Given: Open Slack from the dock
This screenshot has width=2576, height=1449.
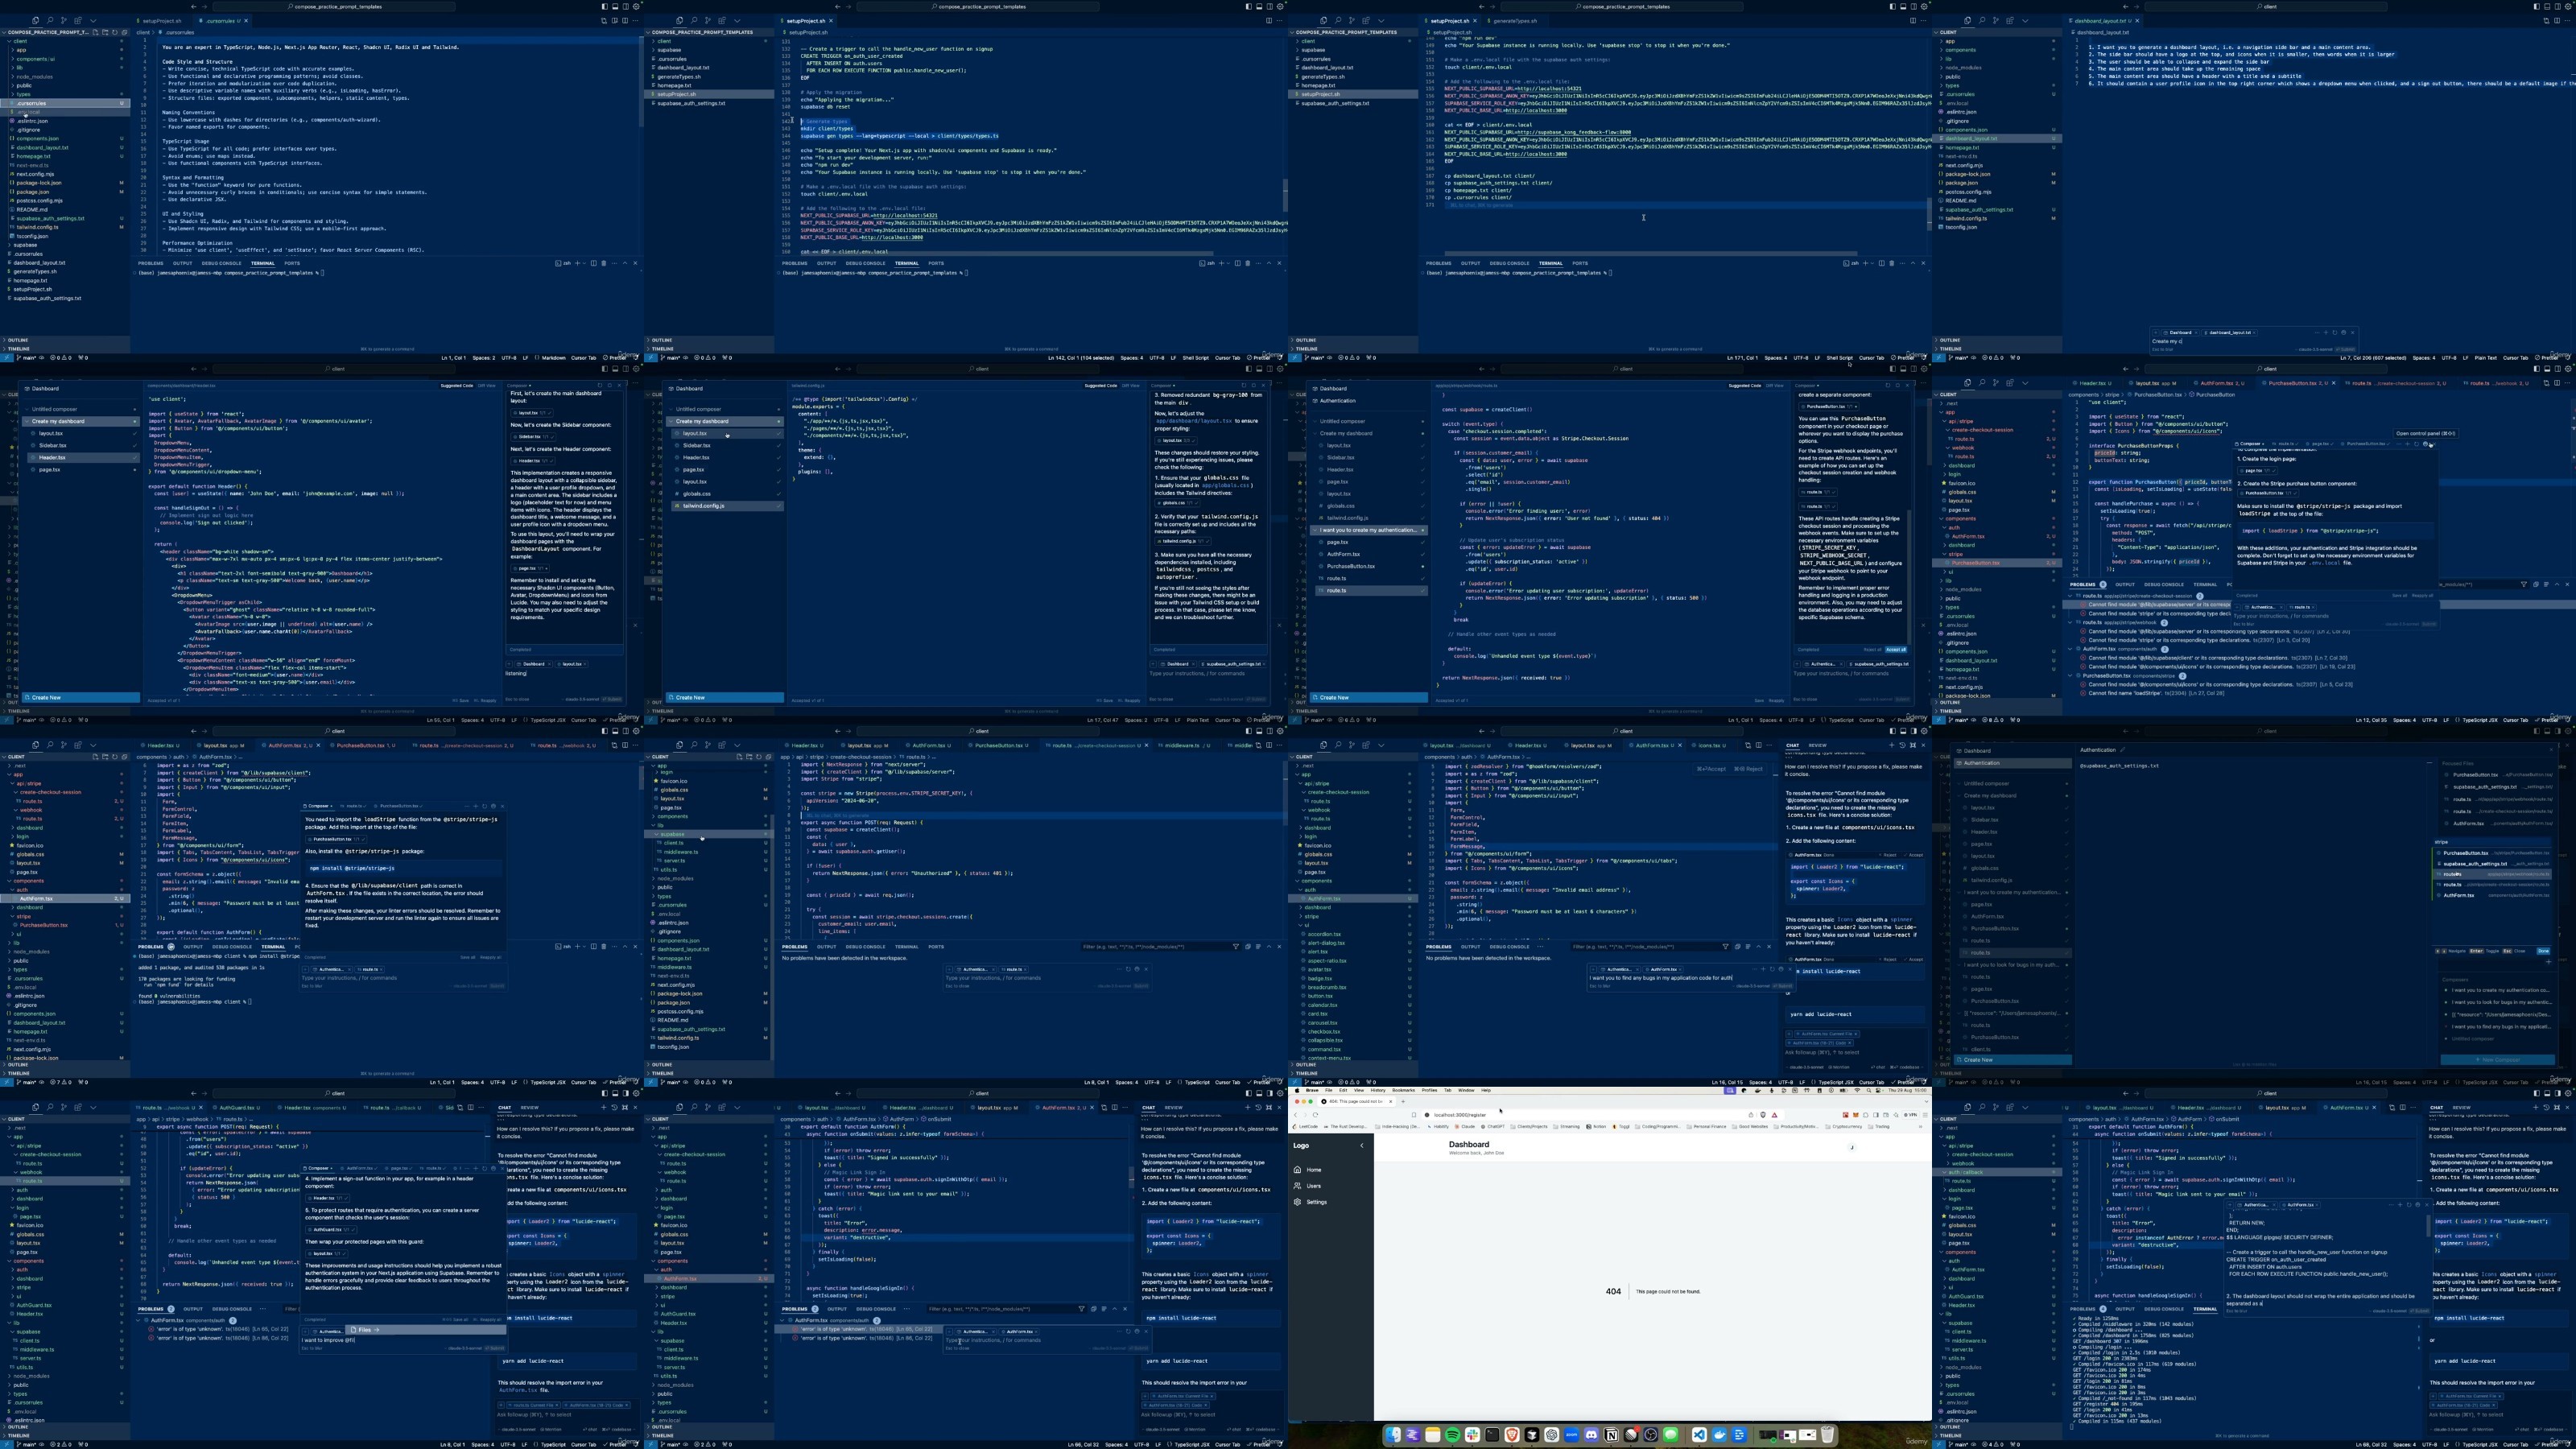Looking at the screenshot, I should point(1473,1435).
